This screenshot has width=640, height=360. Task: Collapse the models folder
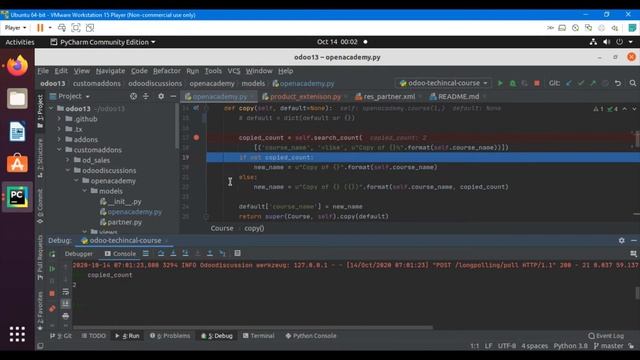(85, 191)
